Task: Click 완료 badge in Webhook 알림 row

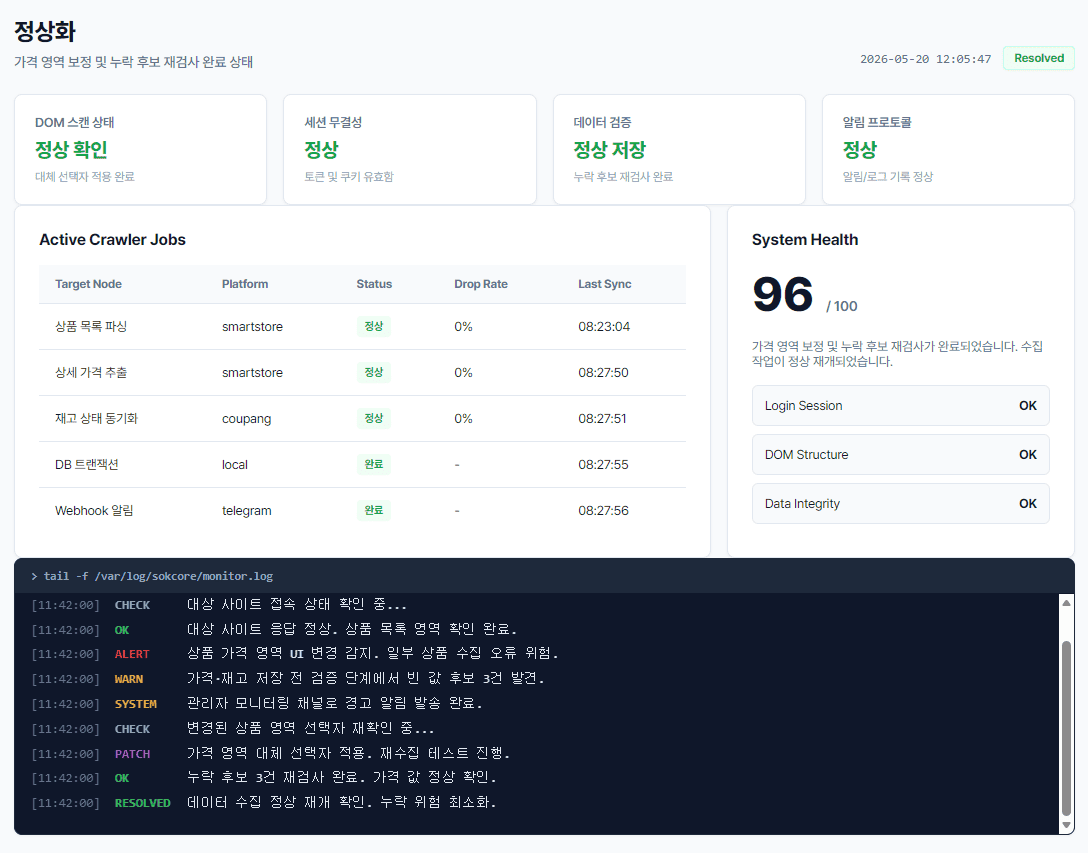Action: [x=373, y=510]
